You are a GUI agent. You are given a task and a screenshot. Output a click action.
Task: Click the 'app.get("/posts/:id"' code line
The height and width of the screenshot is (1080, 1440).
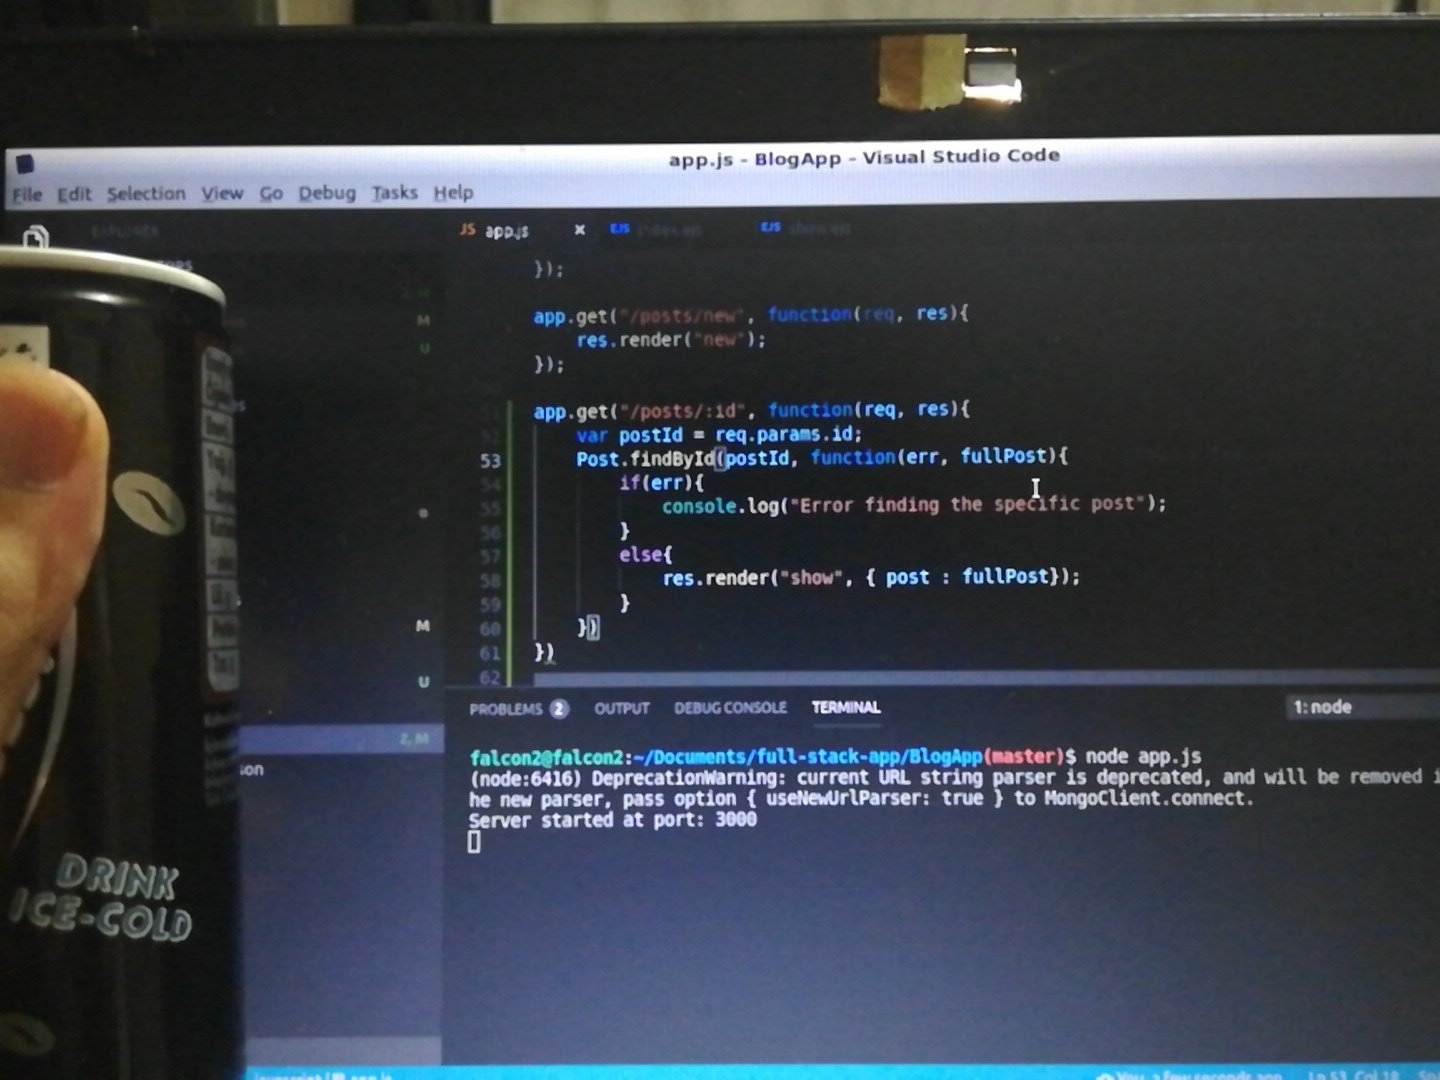(752, 410)
